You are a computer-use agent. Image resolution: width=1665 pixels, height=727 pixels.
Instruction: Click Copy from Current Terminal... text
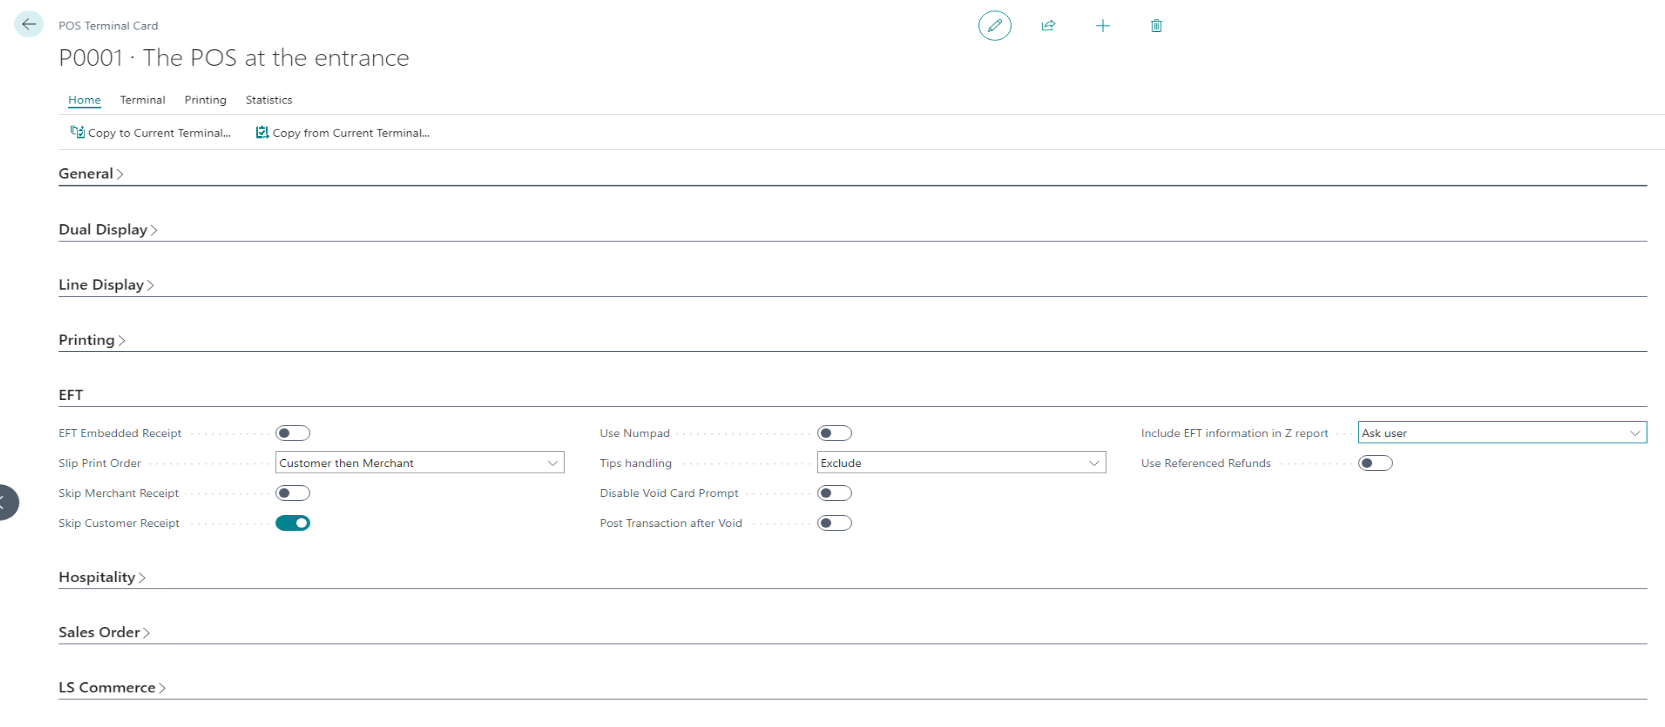point(351,133)
